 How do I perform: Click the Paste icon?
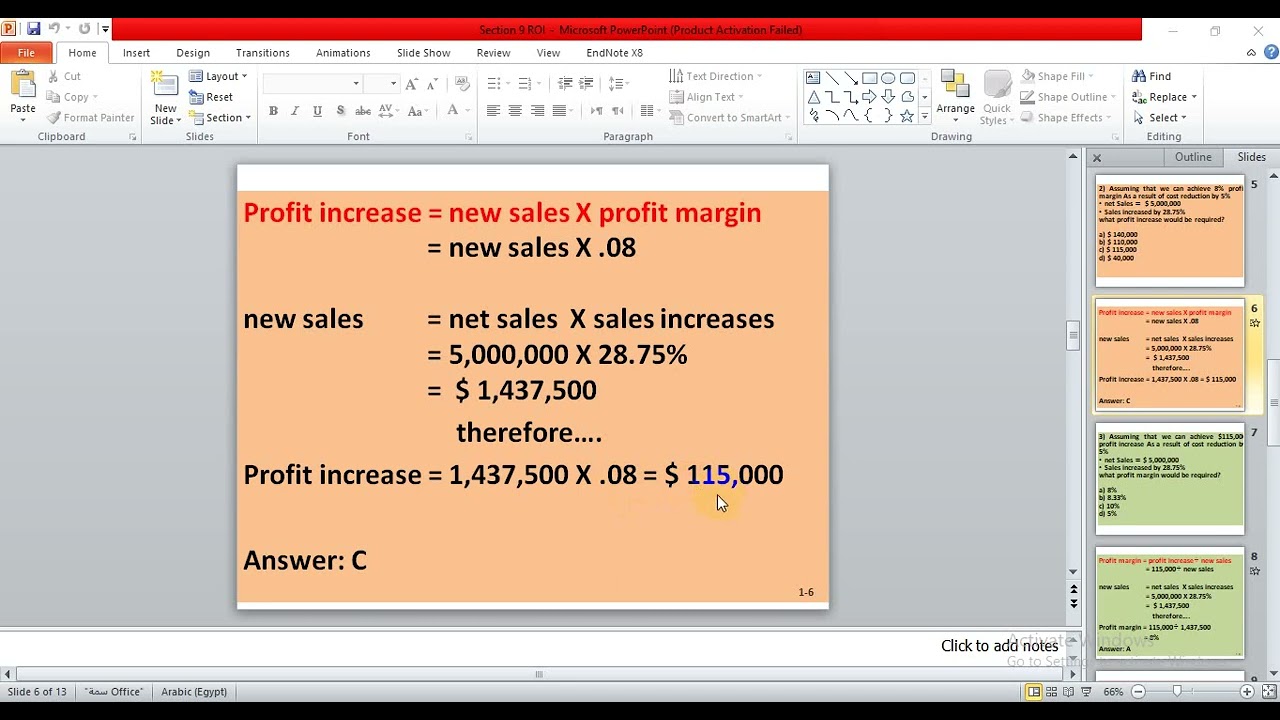(22, 86)
